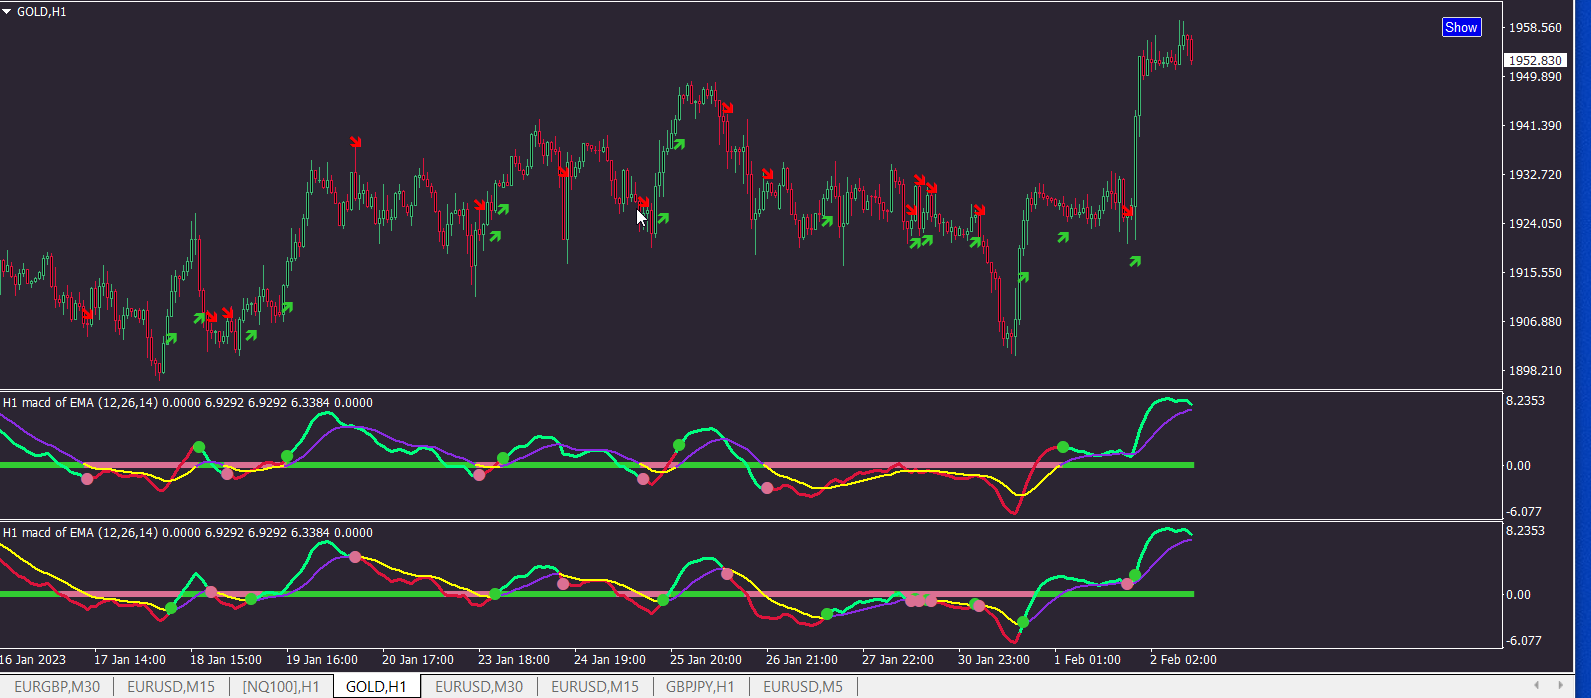Switch to the [NQ100],H1 tab

(x=281, y=687)
